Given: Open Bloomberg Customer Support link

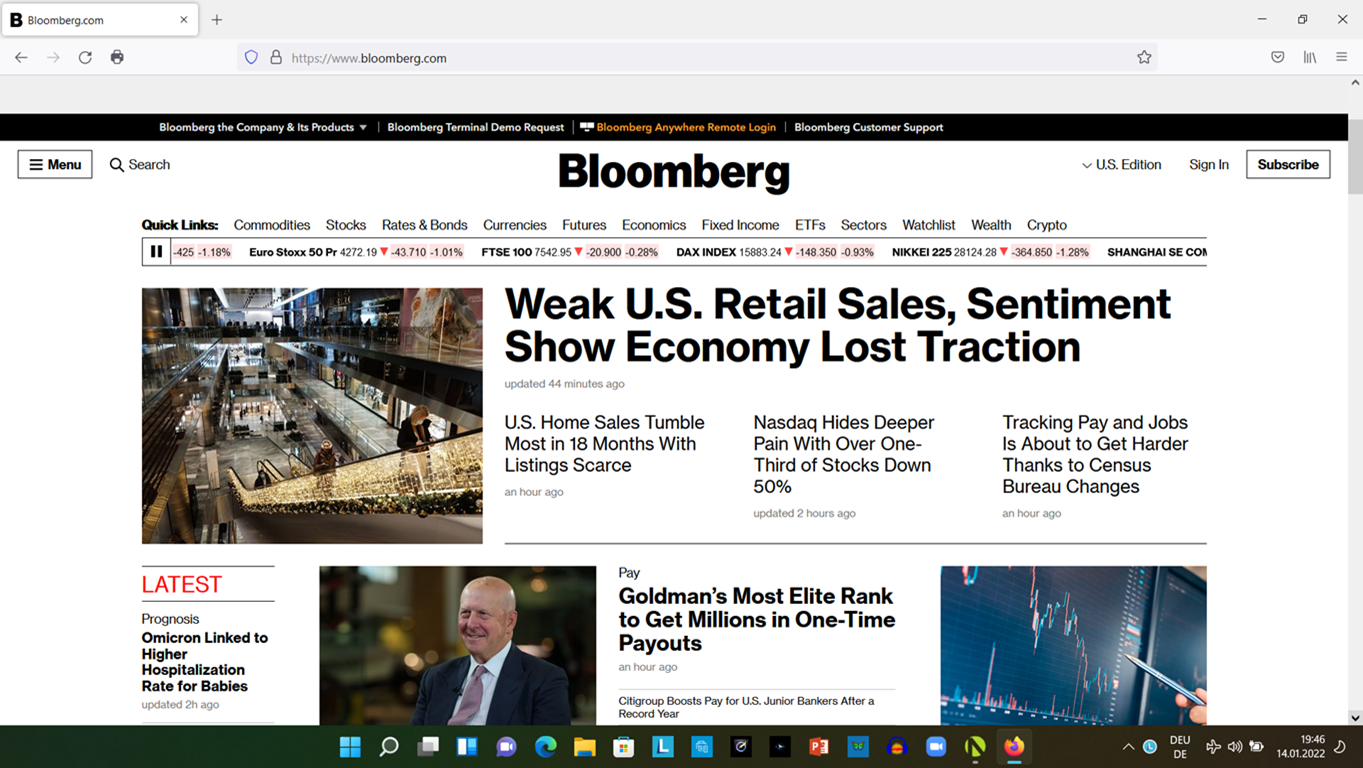Looking at the screenshot, I should 869,127.
